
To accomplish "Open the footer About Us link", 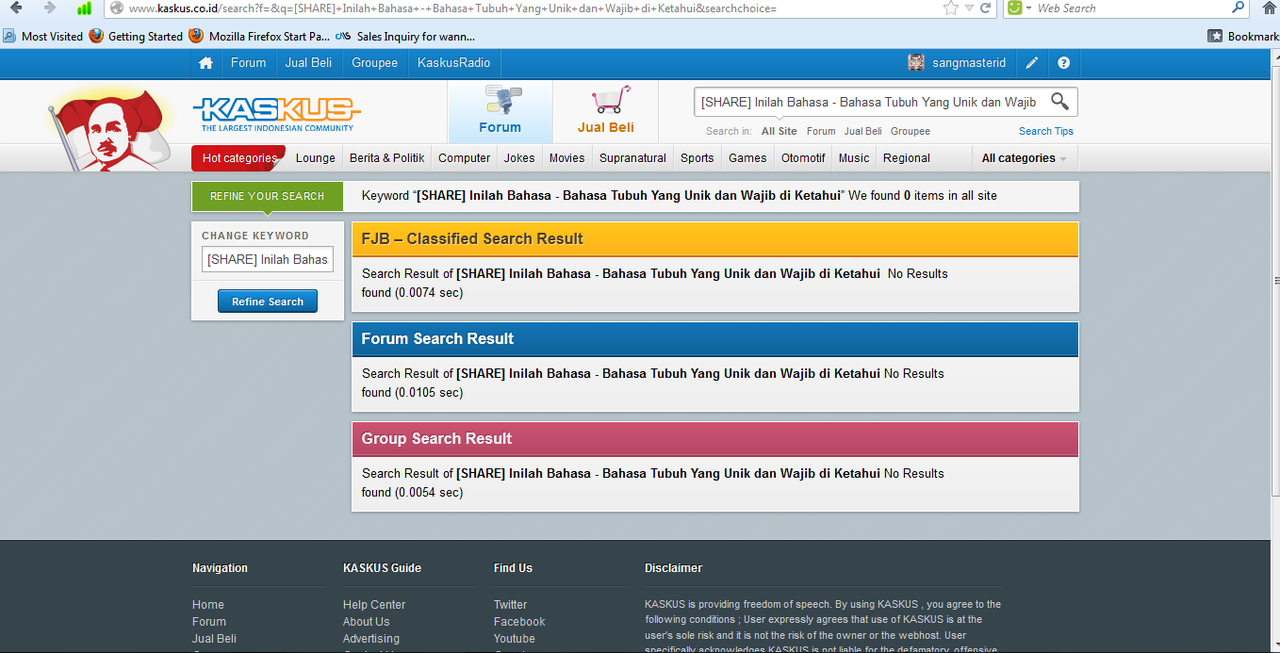I will [366, 622].
